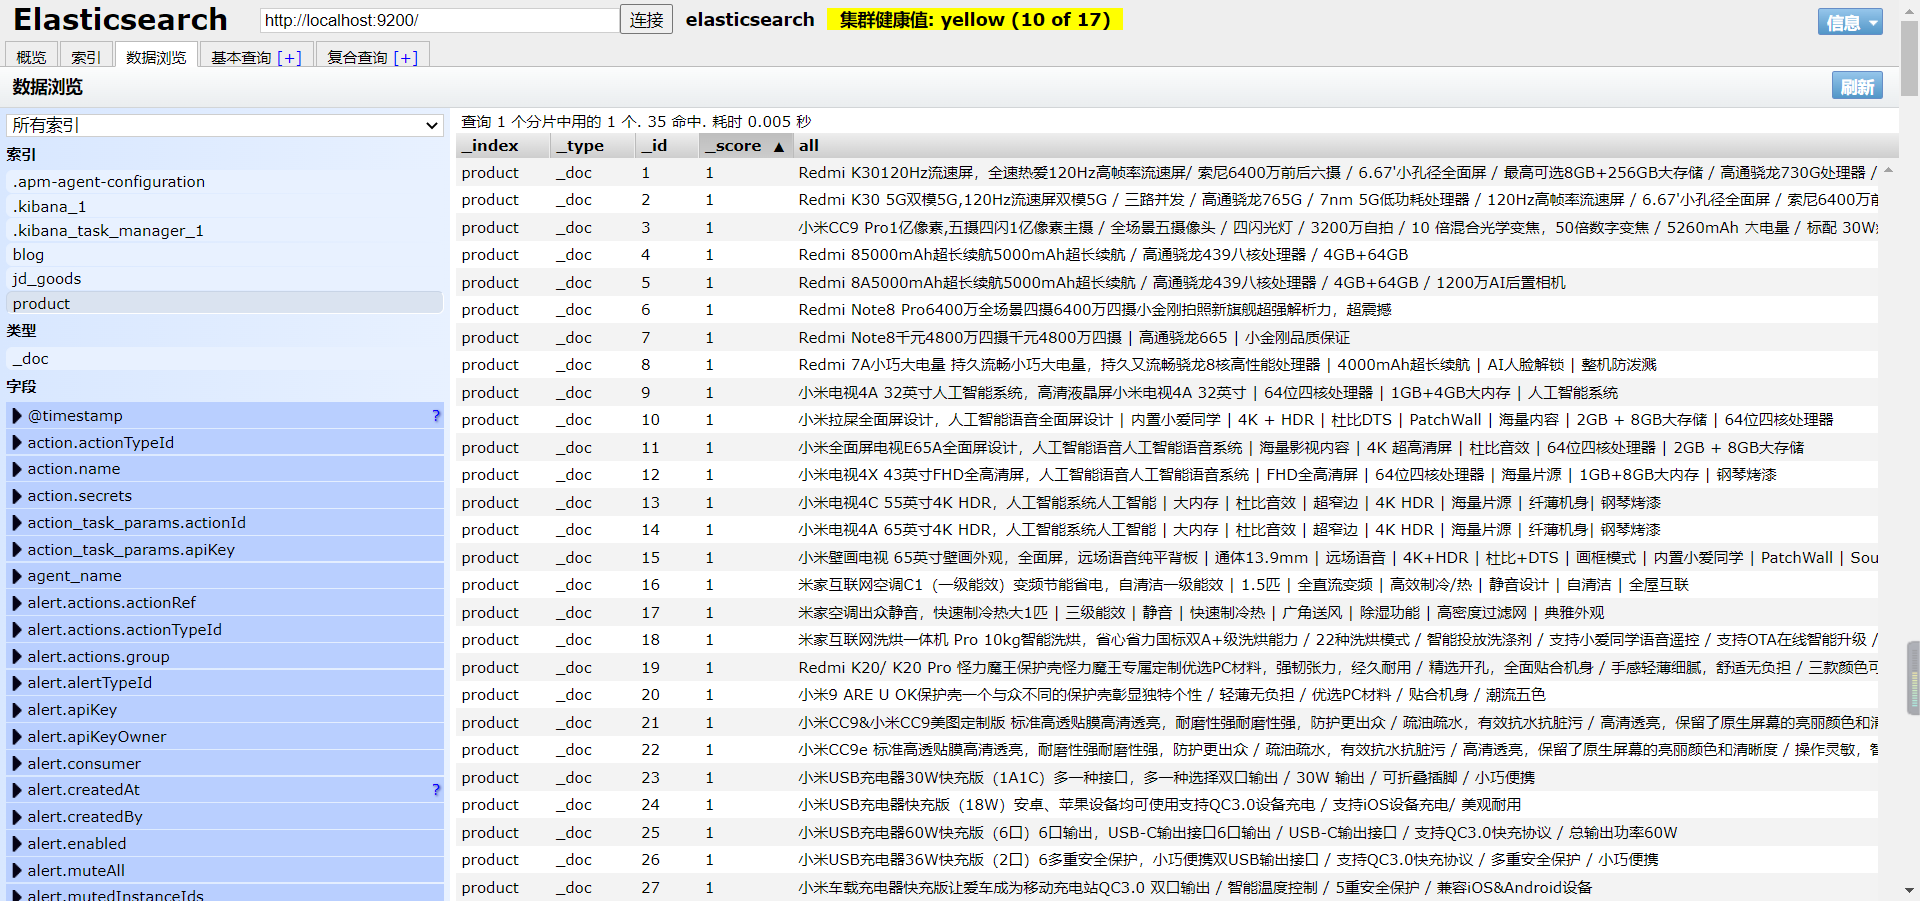Sort by the _id column header
This screenshot has width=1920, height=901.
point(667,146)
